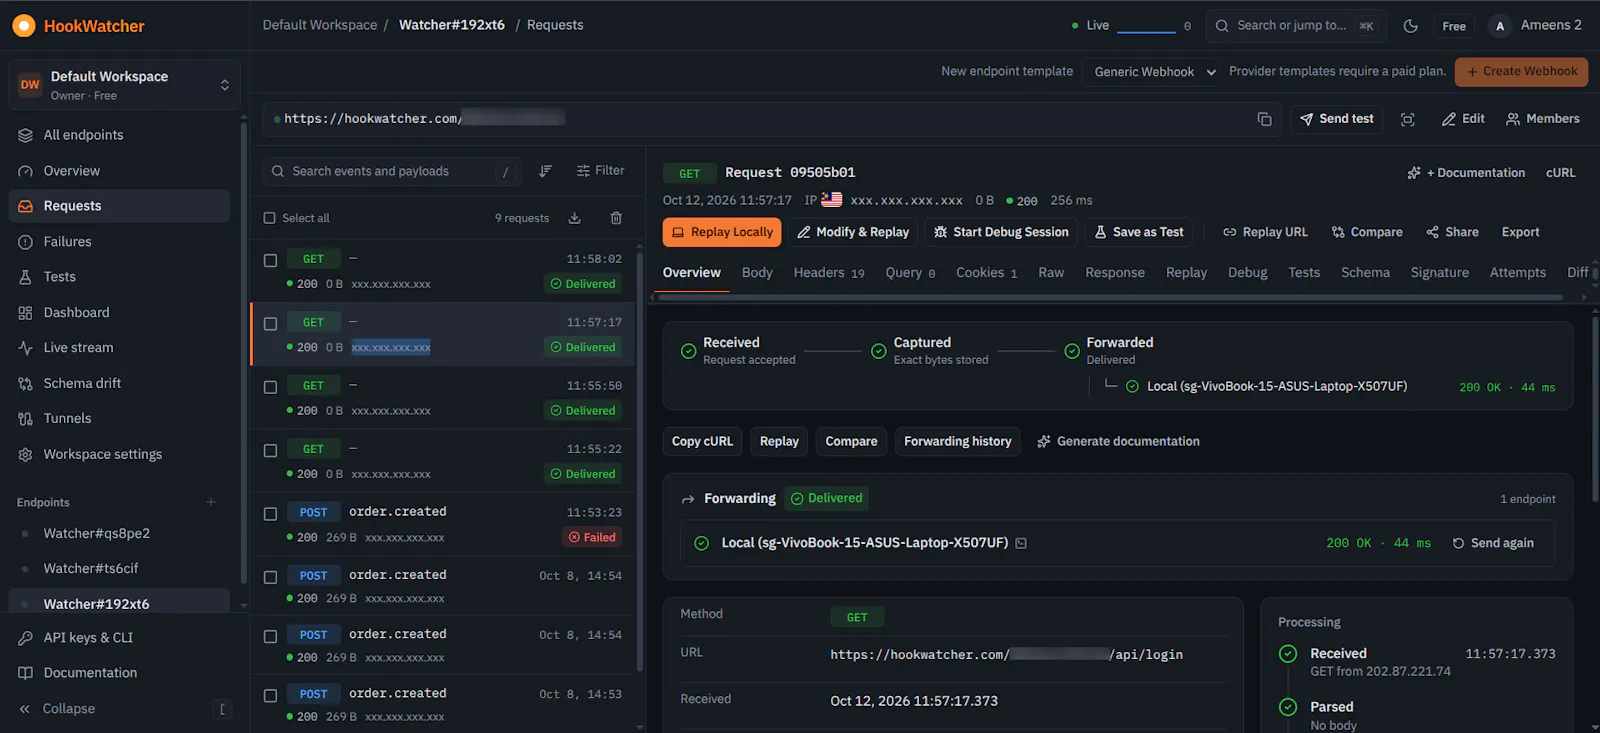Click Send again for Local endpoint
The height and width of the screenshot is (733, 1600).
click(1493, 543)
